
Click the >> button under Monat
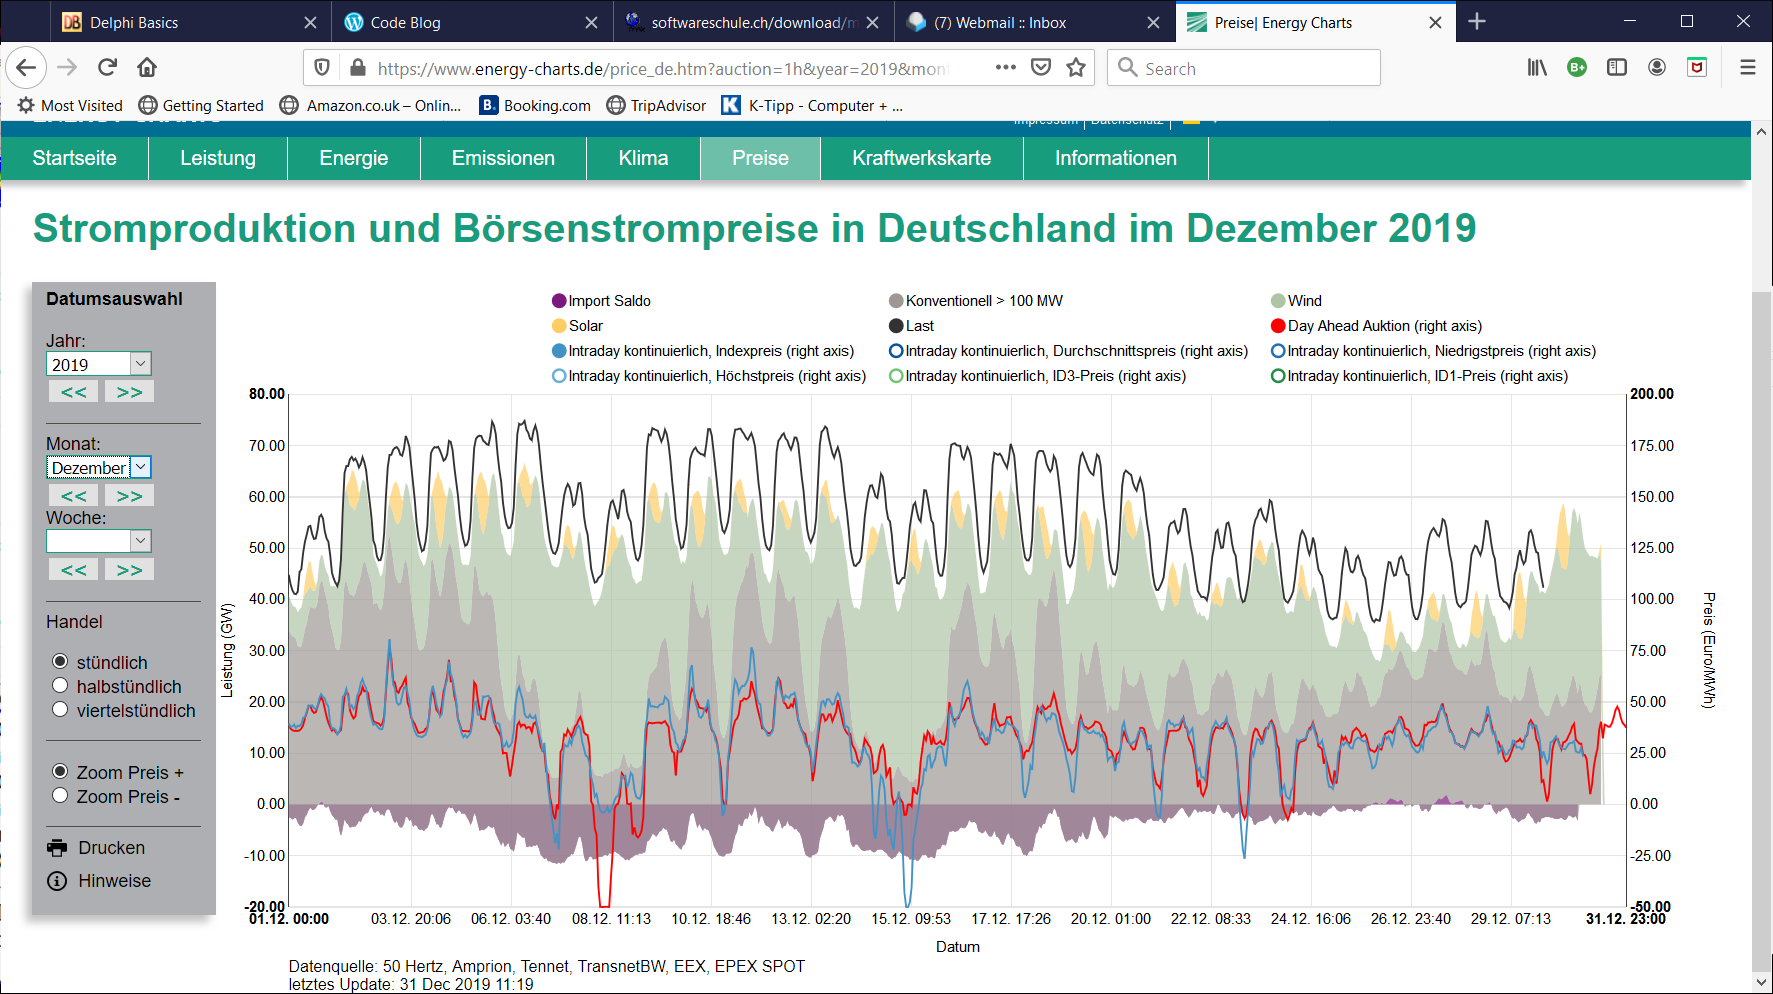[128, 494]
